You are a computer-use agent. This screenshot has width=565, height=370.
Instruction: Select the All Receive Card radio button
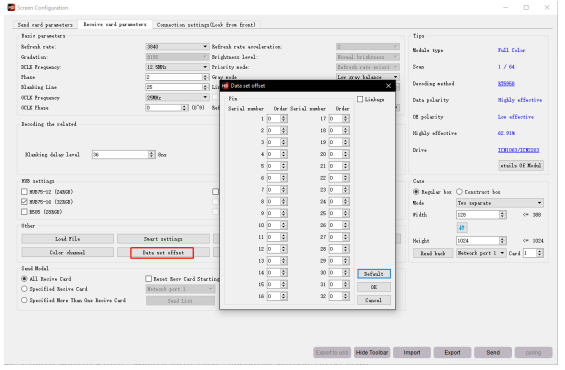click(x=24, y=279)
